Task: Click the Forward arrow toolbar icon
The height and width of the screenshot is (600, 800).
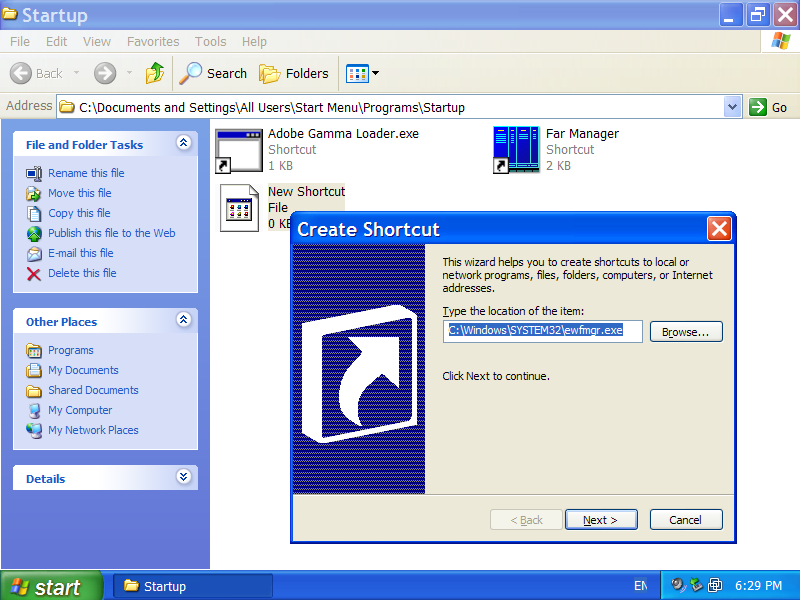Action: 105,73
